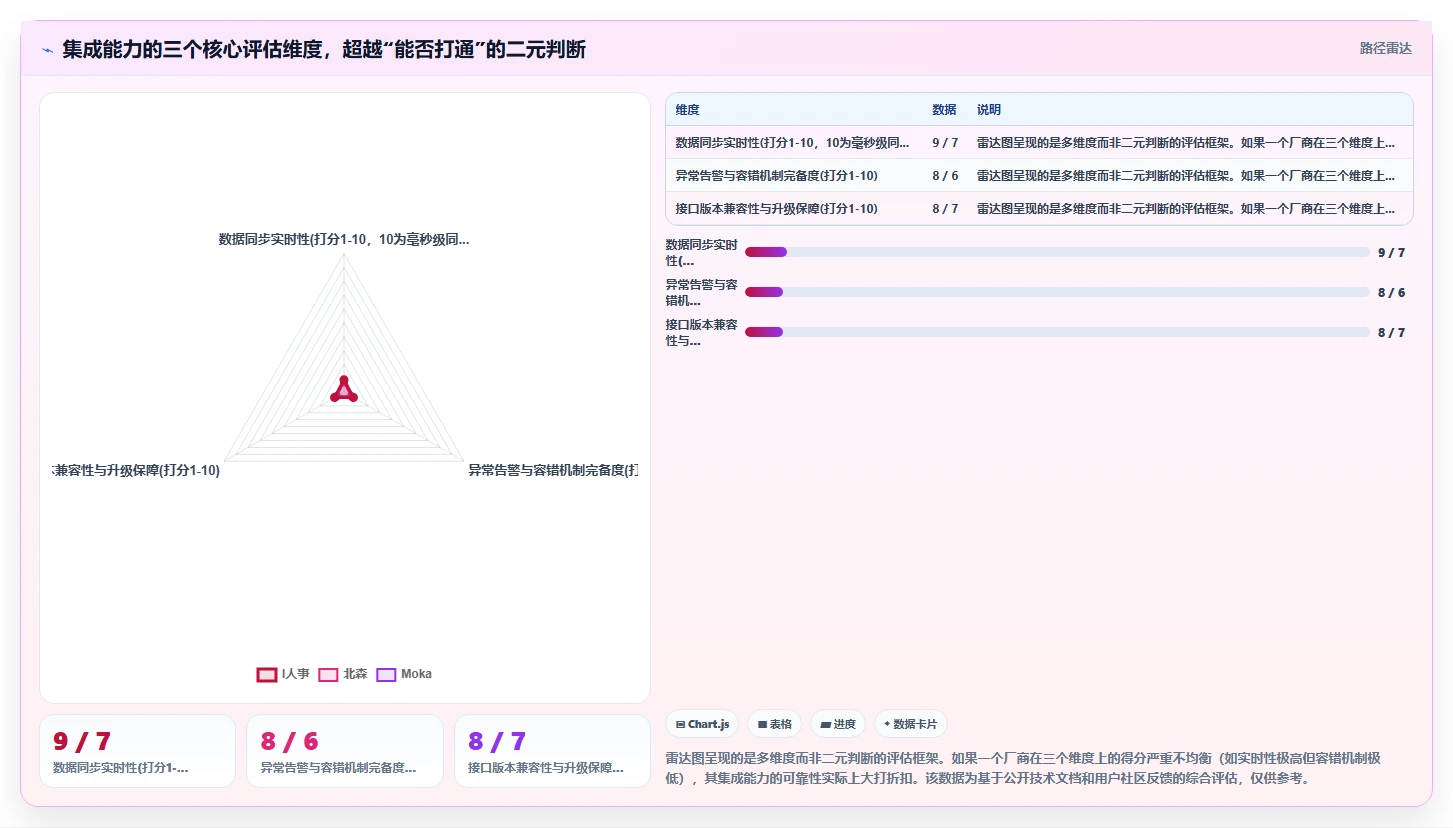Click the 异常告警与容错机... progress bar

pyautogui.click(x=1057, y=292)
